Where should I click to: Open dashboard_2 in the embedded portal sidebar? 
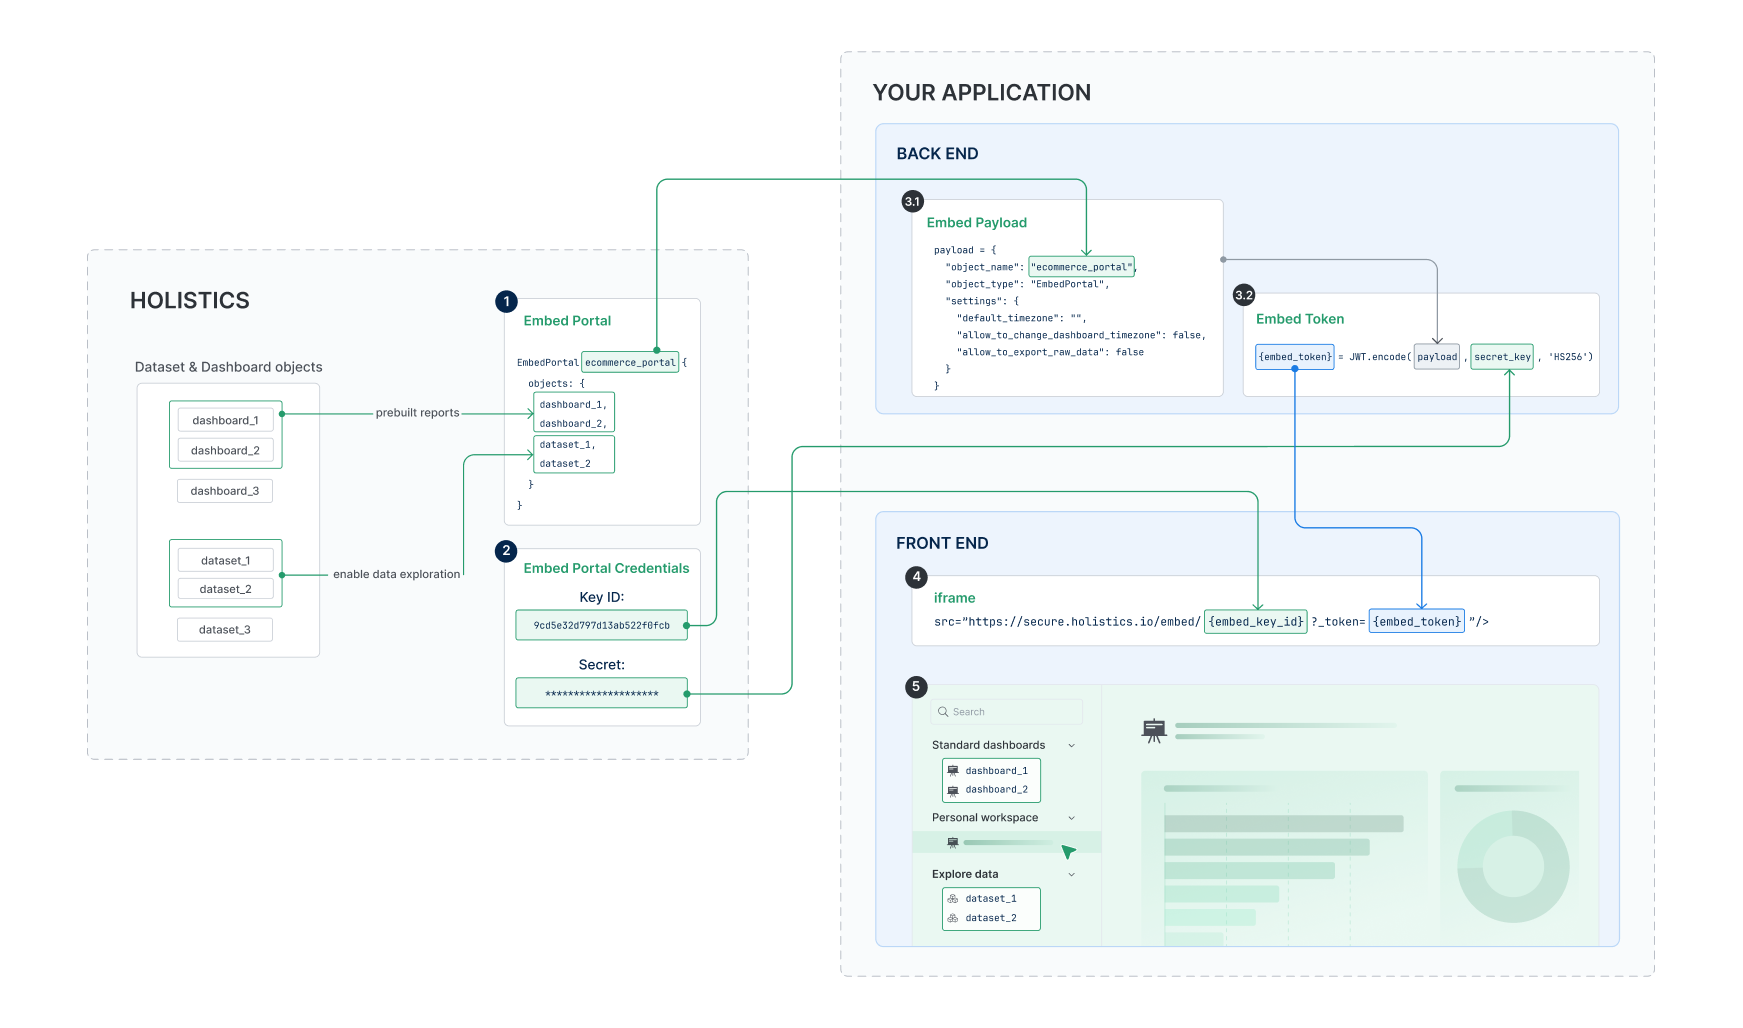[x=996, y=790]
